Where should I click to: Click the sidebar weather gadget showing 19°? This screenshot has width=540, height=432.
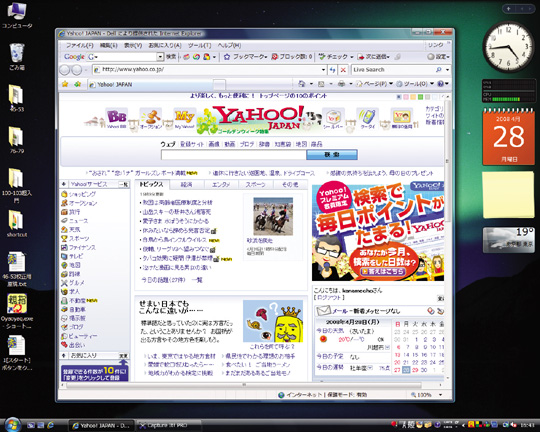pos(508,240)
